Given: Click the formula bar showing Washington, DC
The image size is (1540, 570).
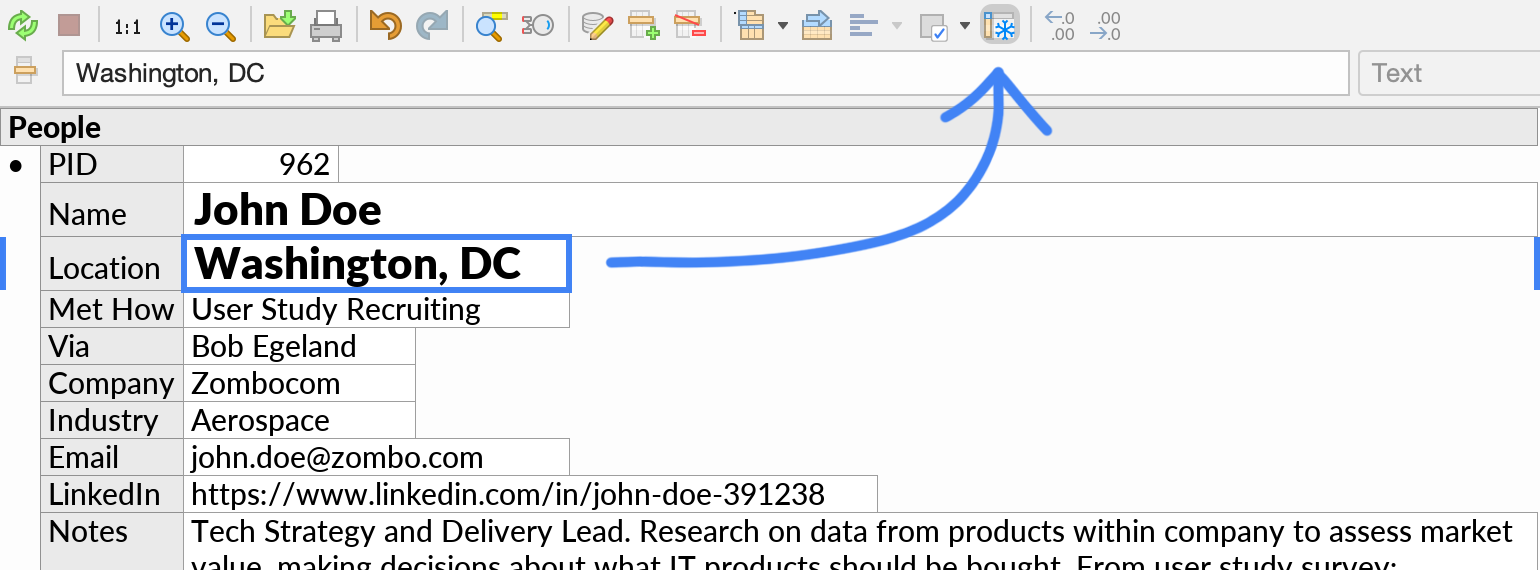Looking at the screenshot, I should click(706, 73).
